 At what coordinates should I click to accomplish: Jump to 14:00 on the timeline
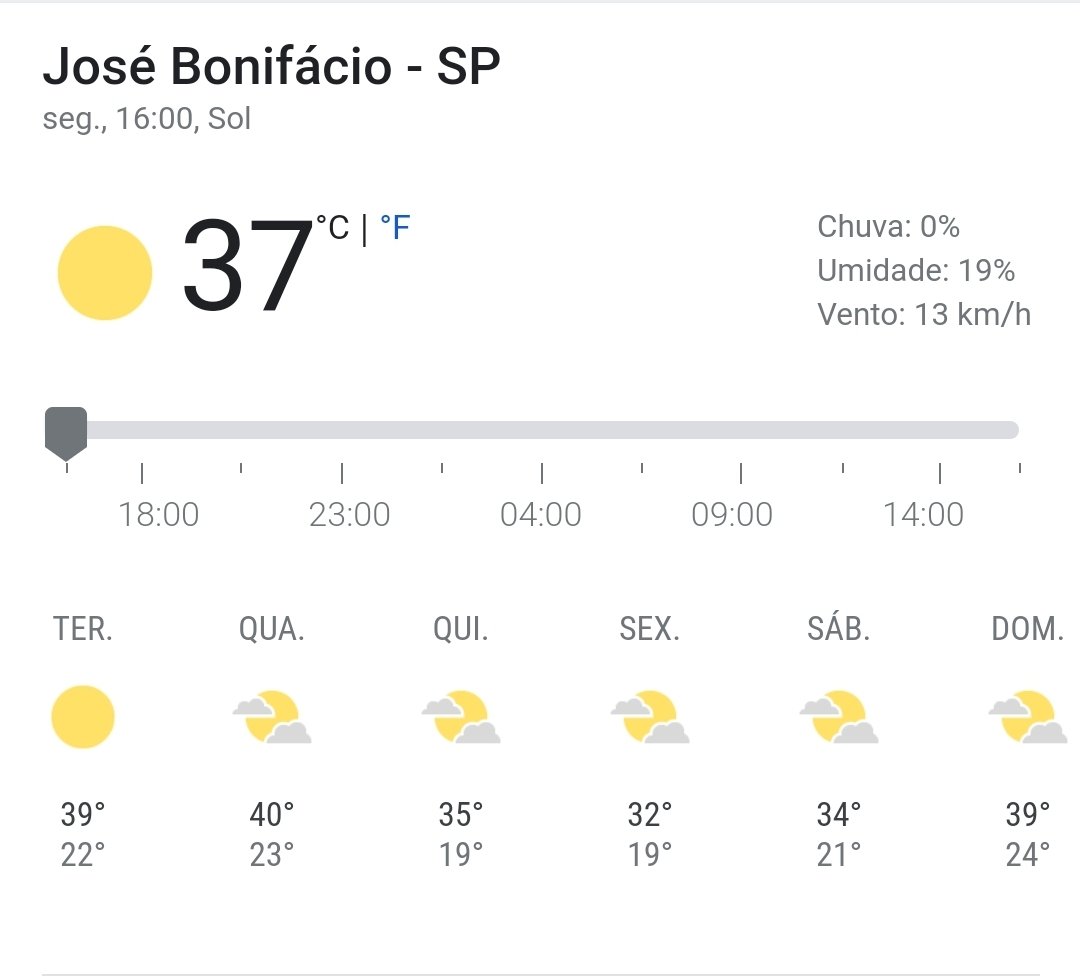[923, 515]
